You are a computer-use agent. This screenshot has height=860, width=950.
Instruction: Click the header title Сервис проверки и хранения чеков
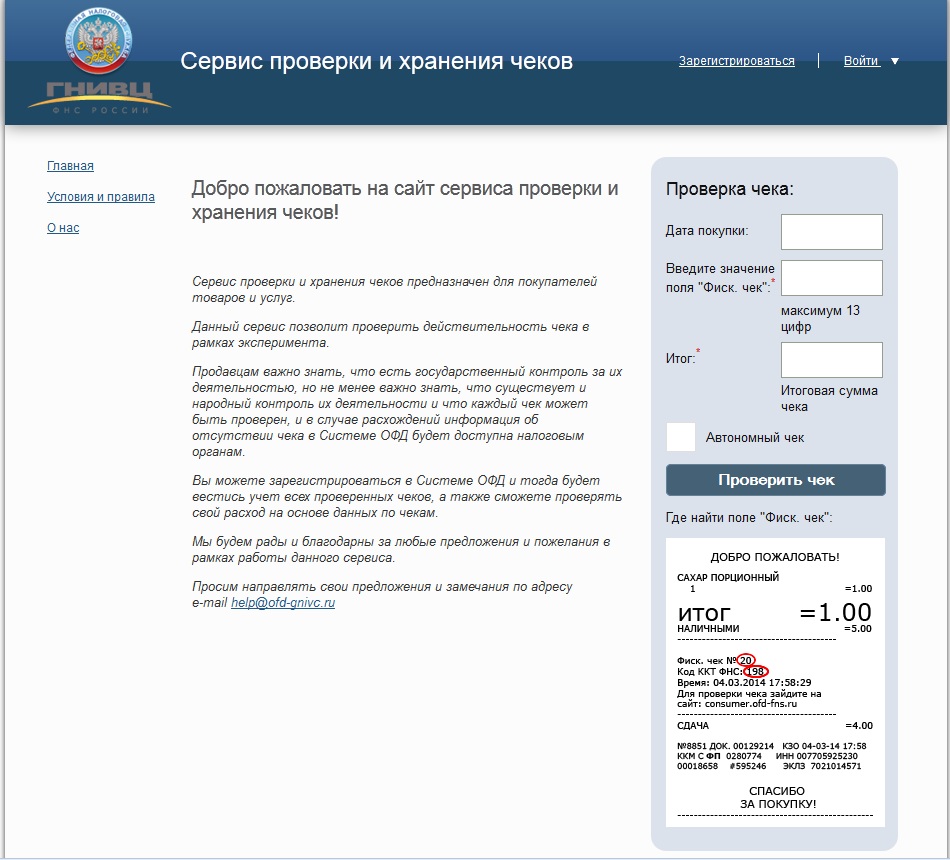tap(376, 62)
